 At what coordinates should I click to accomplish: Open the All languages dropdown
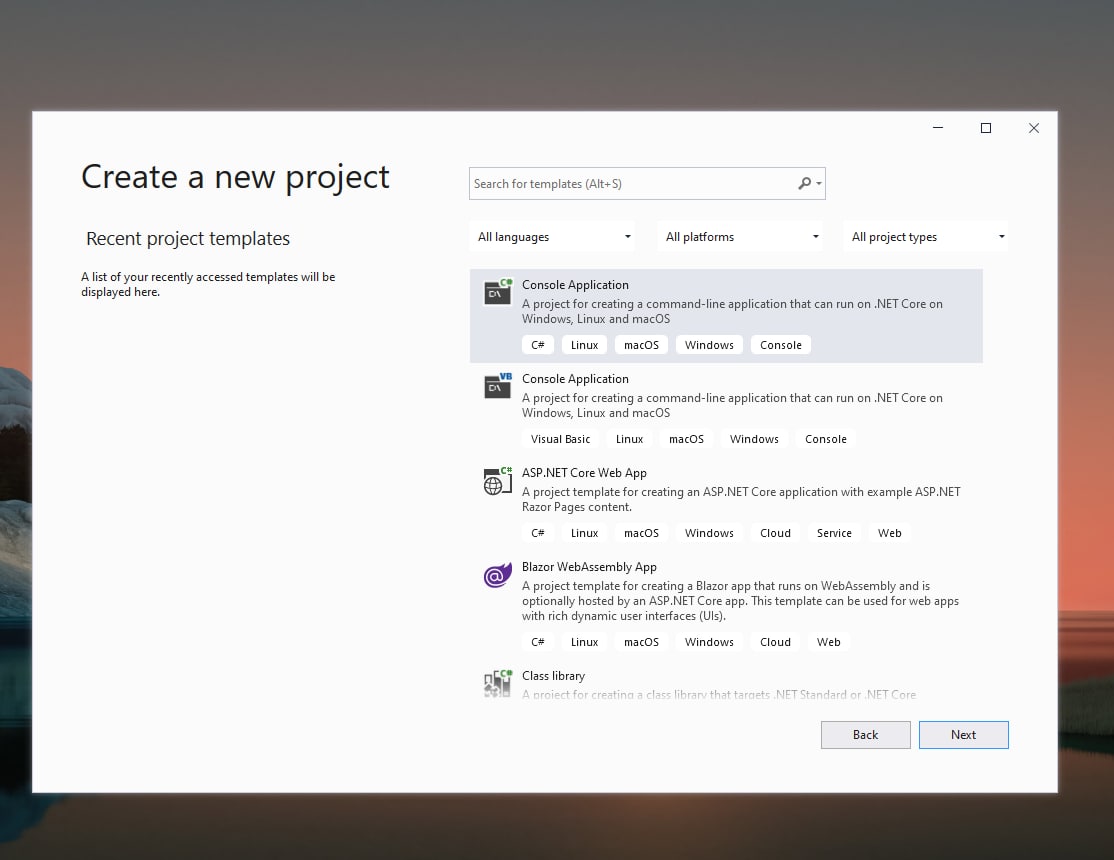coord(553,237)
